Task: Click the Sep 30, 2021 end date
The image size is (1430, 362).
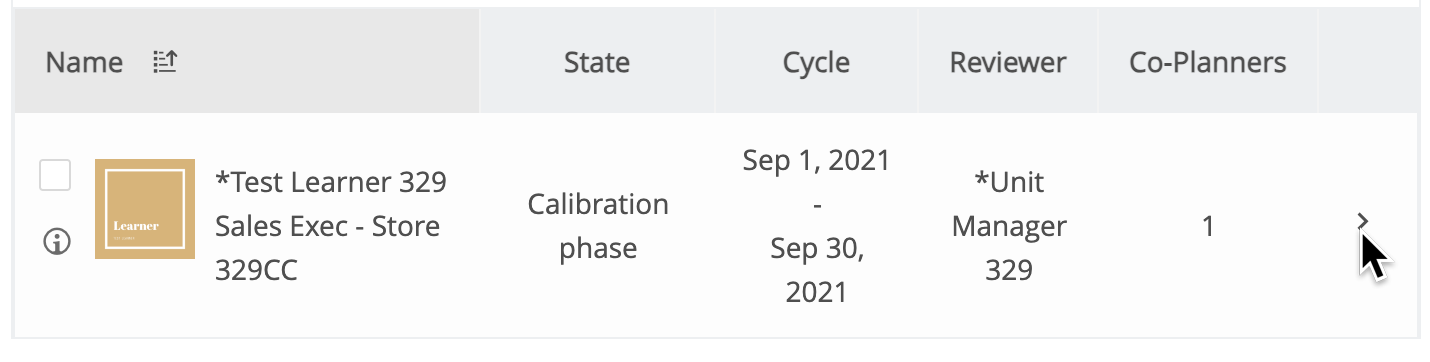Action: click(x=816, y=270)
